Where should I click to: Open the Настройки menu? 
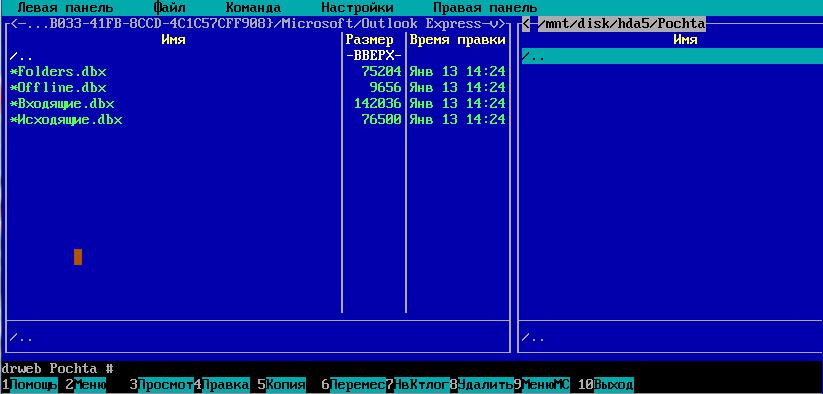tap(357, 8)
